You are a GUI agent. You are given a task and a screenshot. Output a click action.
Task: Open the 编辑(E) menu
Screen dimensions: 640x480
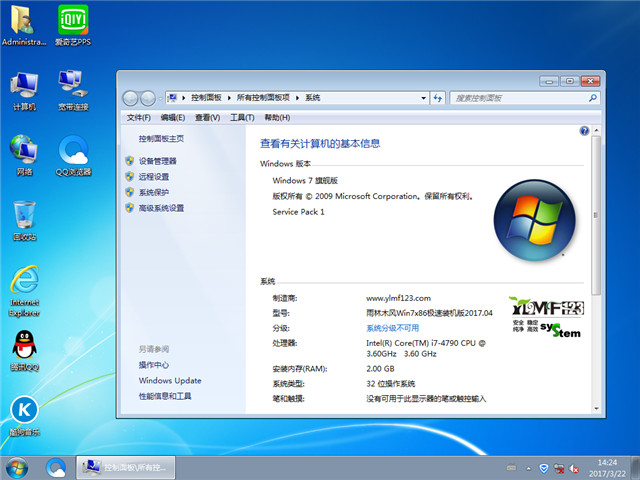[173, 118]
